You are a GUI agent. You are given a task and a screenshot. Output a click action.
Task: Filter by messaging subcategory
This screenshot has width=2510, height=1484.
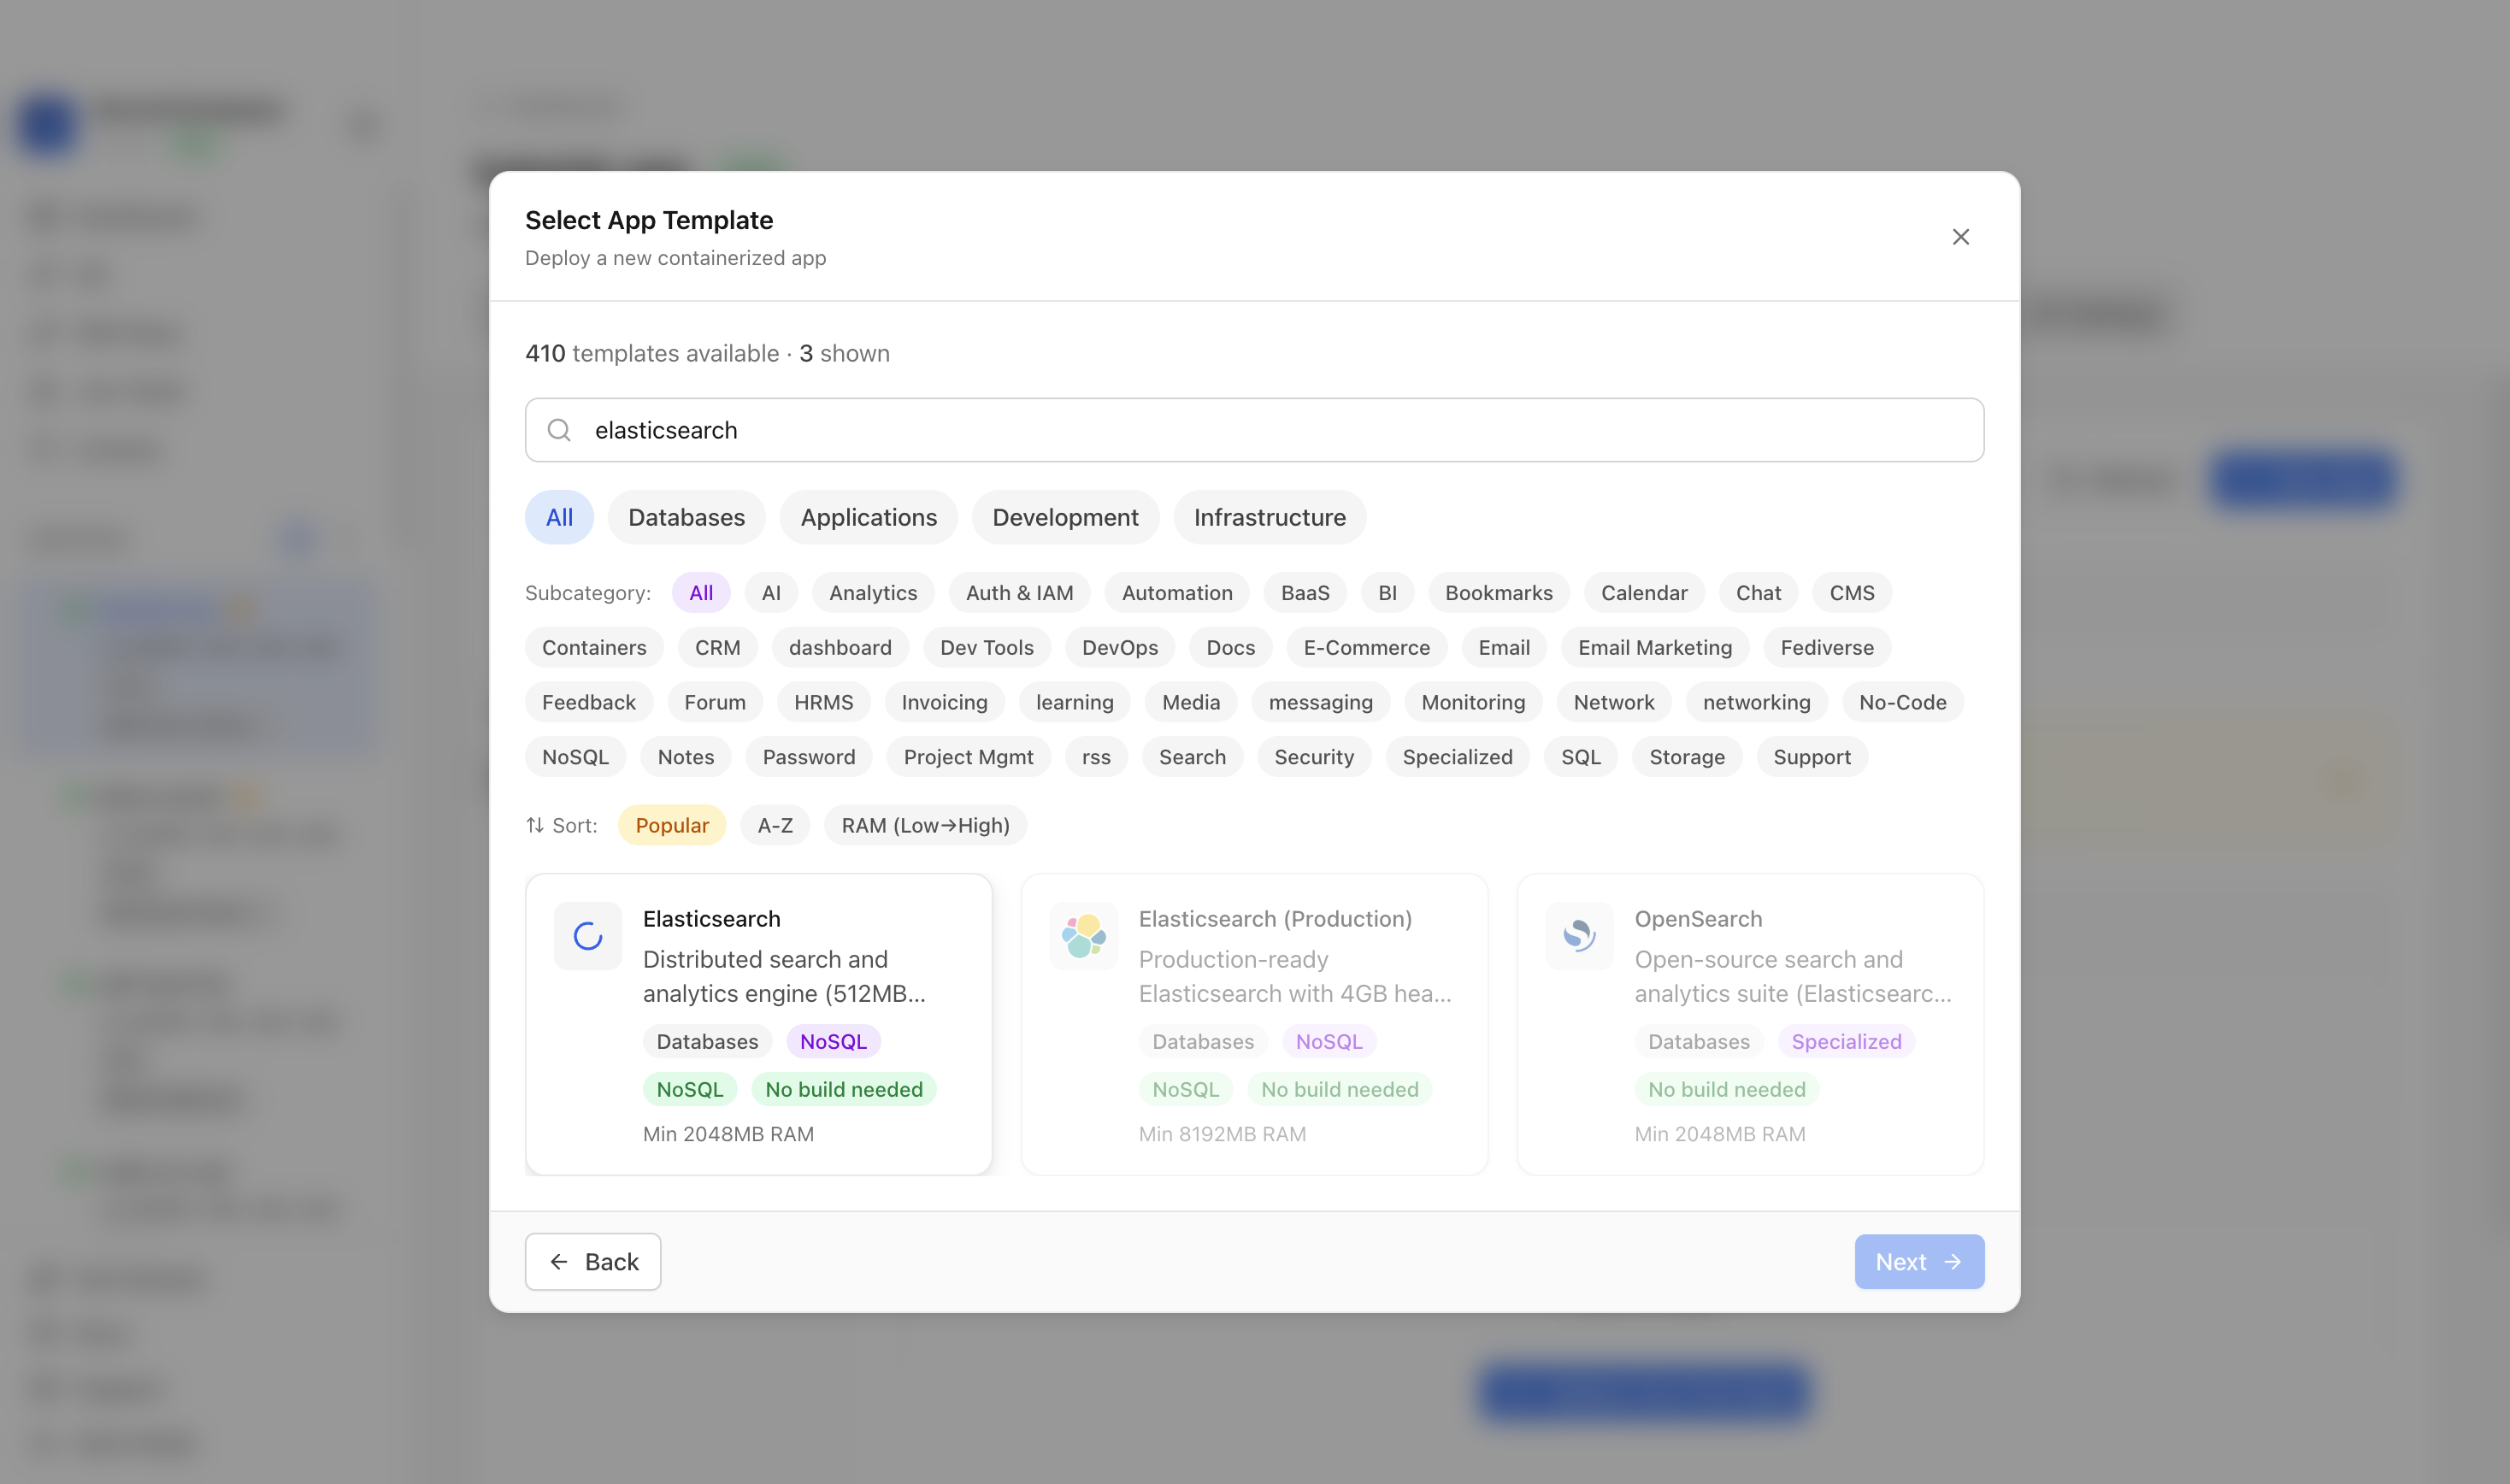[x=1320, y=702]
